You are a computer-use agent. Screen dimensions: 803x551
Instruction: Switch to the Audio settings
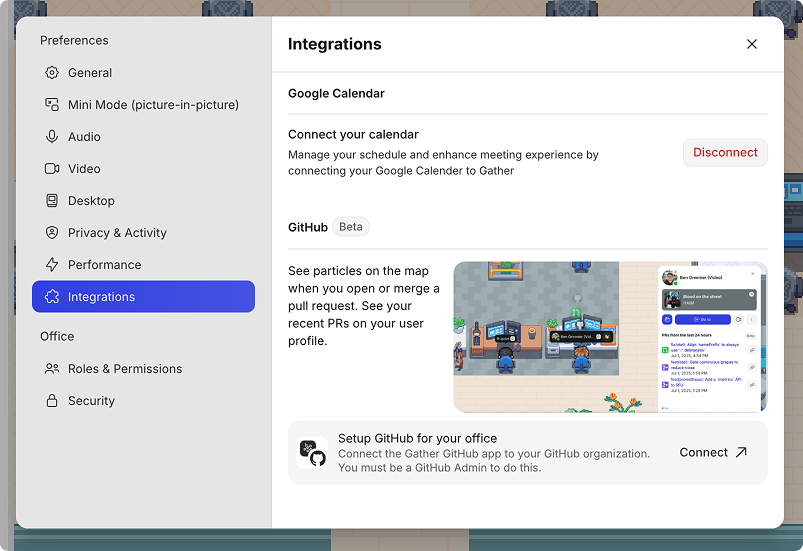143,137
